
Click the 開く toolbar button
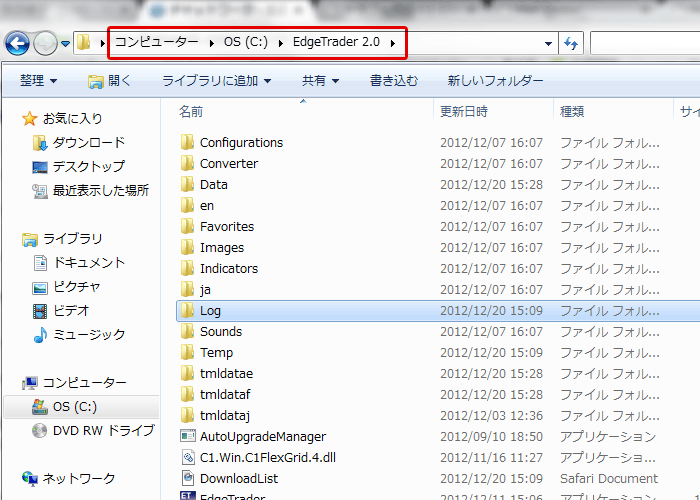pos(109,81)
